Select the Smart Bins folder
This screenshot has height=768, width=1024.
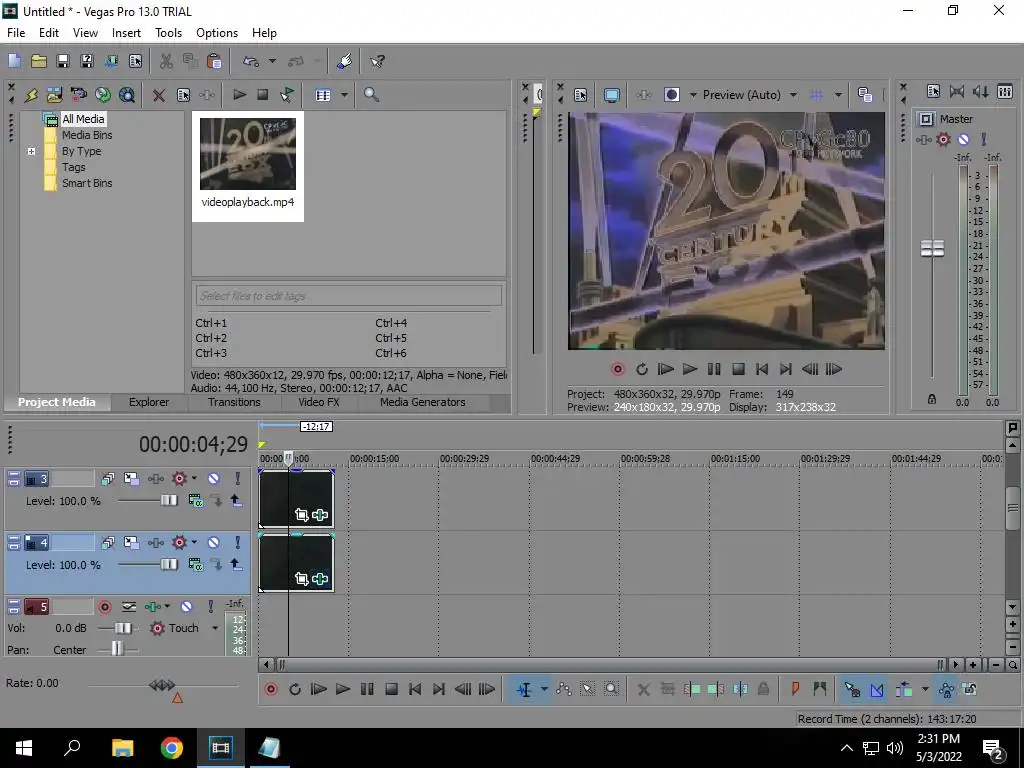coord(87,183)
